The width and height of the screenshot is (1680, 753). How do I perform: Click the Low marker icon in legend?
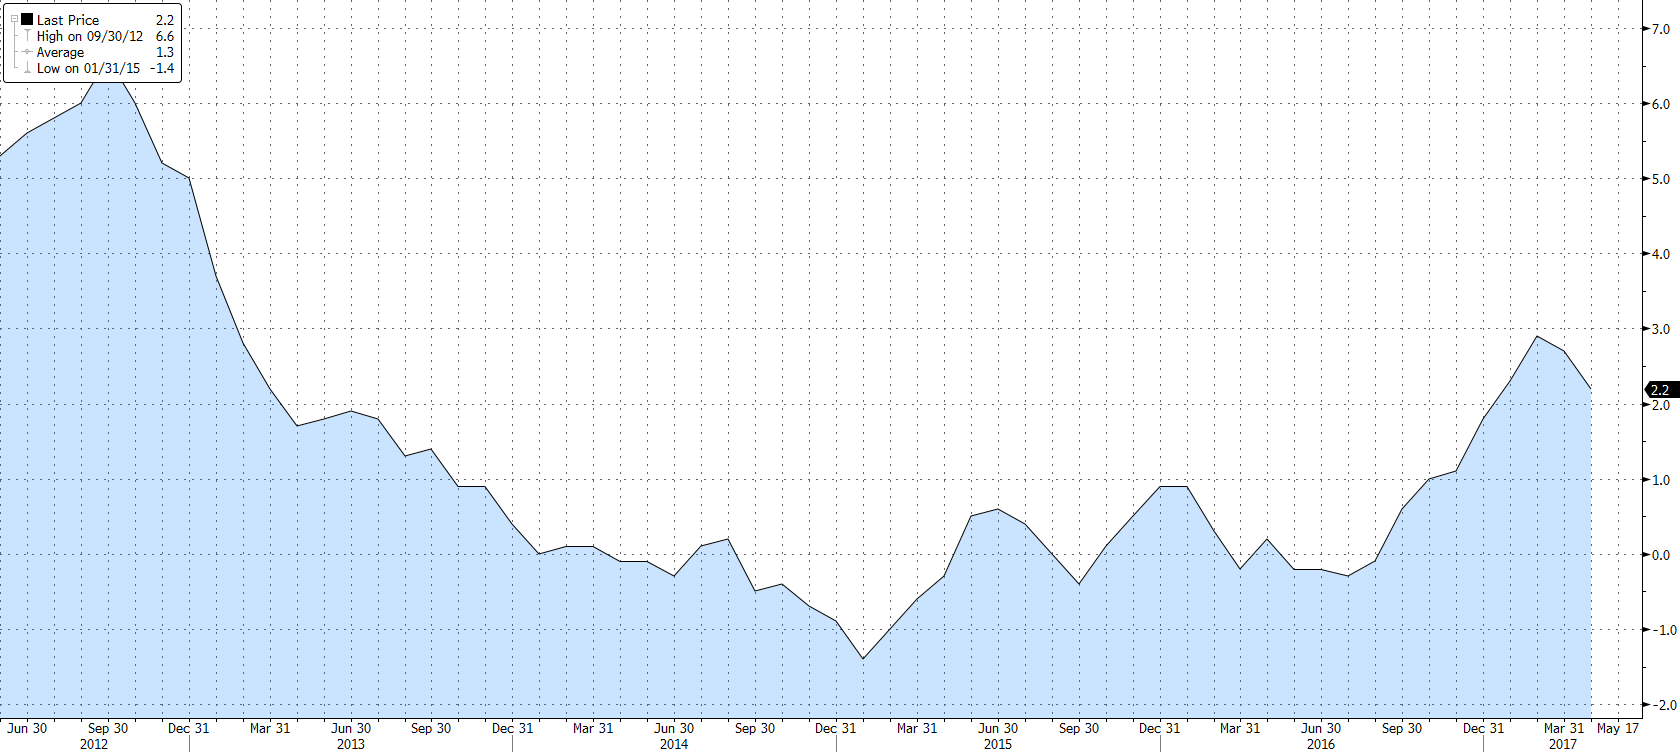click(28, 68)
